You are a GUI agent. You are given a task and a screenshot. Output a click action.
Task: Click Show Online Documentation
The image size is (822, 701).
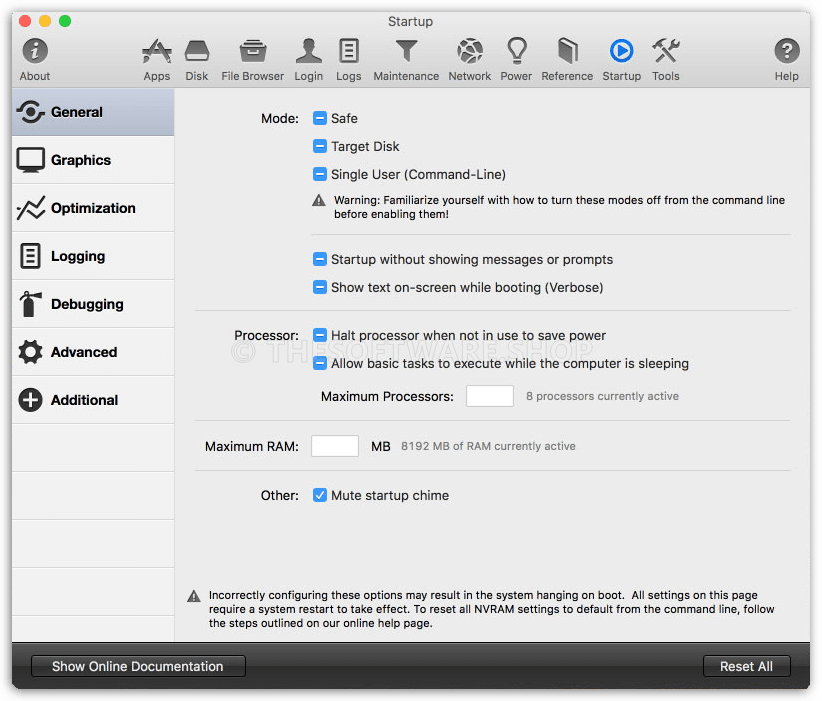(x=137, y=666)
